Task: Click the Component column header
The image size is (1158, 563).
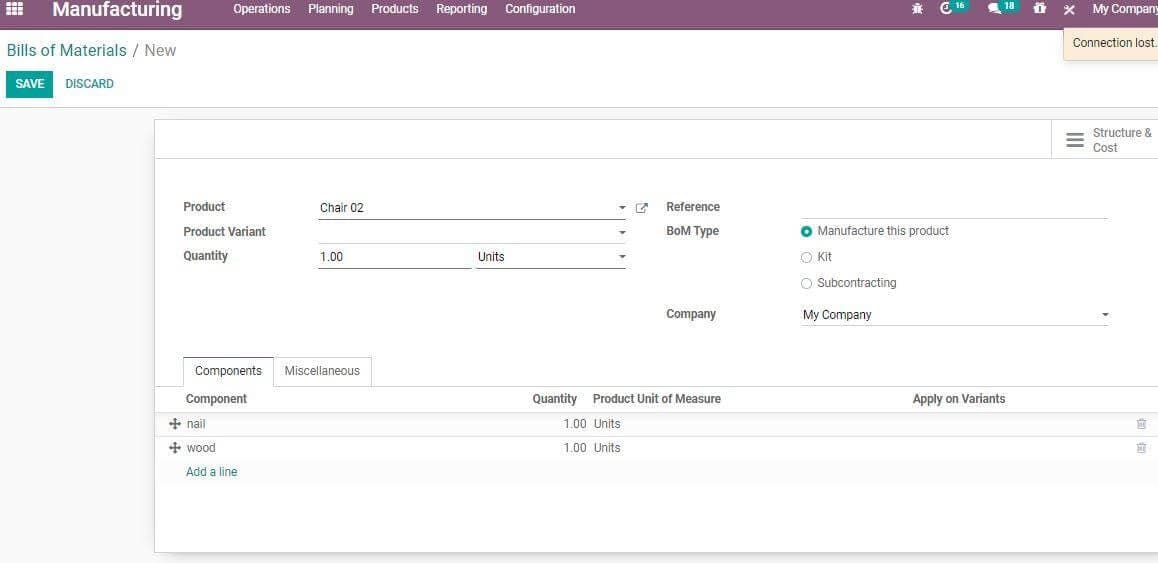Action: tap(216, 399)
